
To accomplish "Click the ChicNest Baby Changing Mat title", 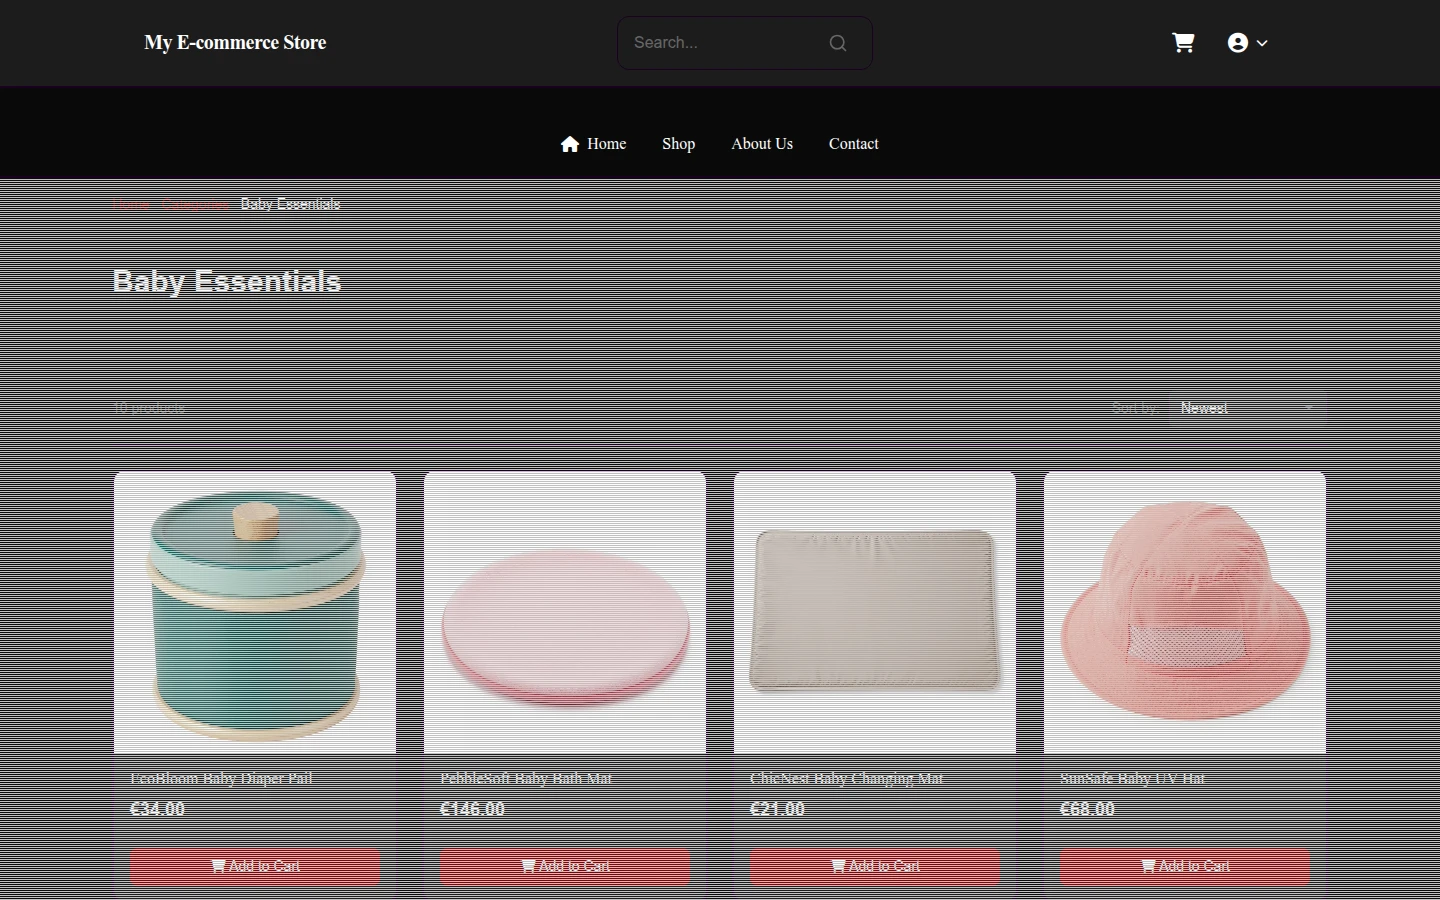I will coord(846,778).
